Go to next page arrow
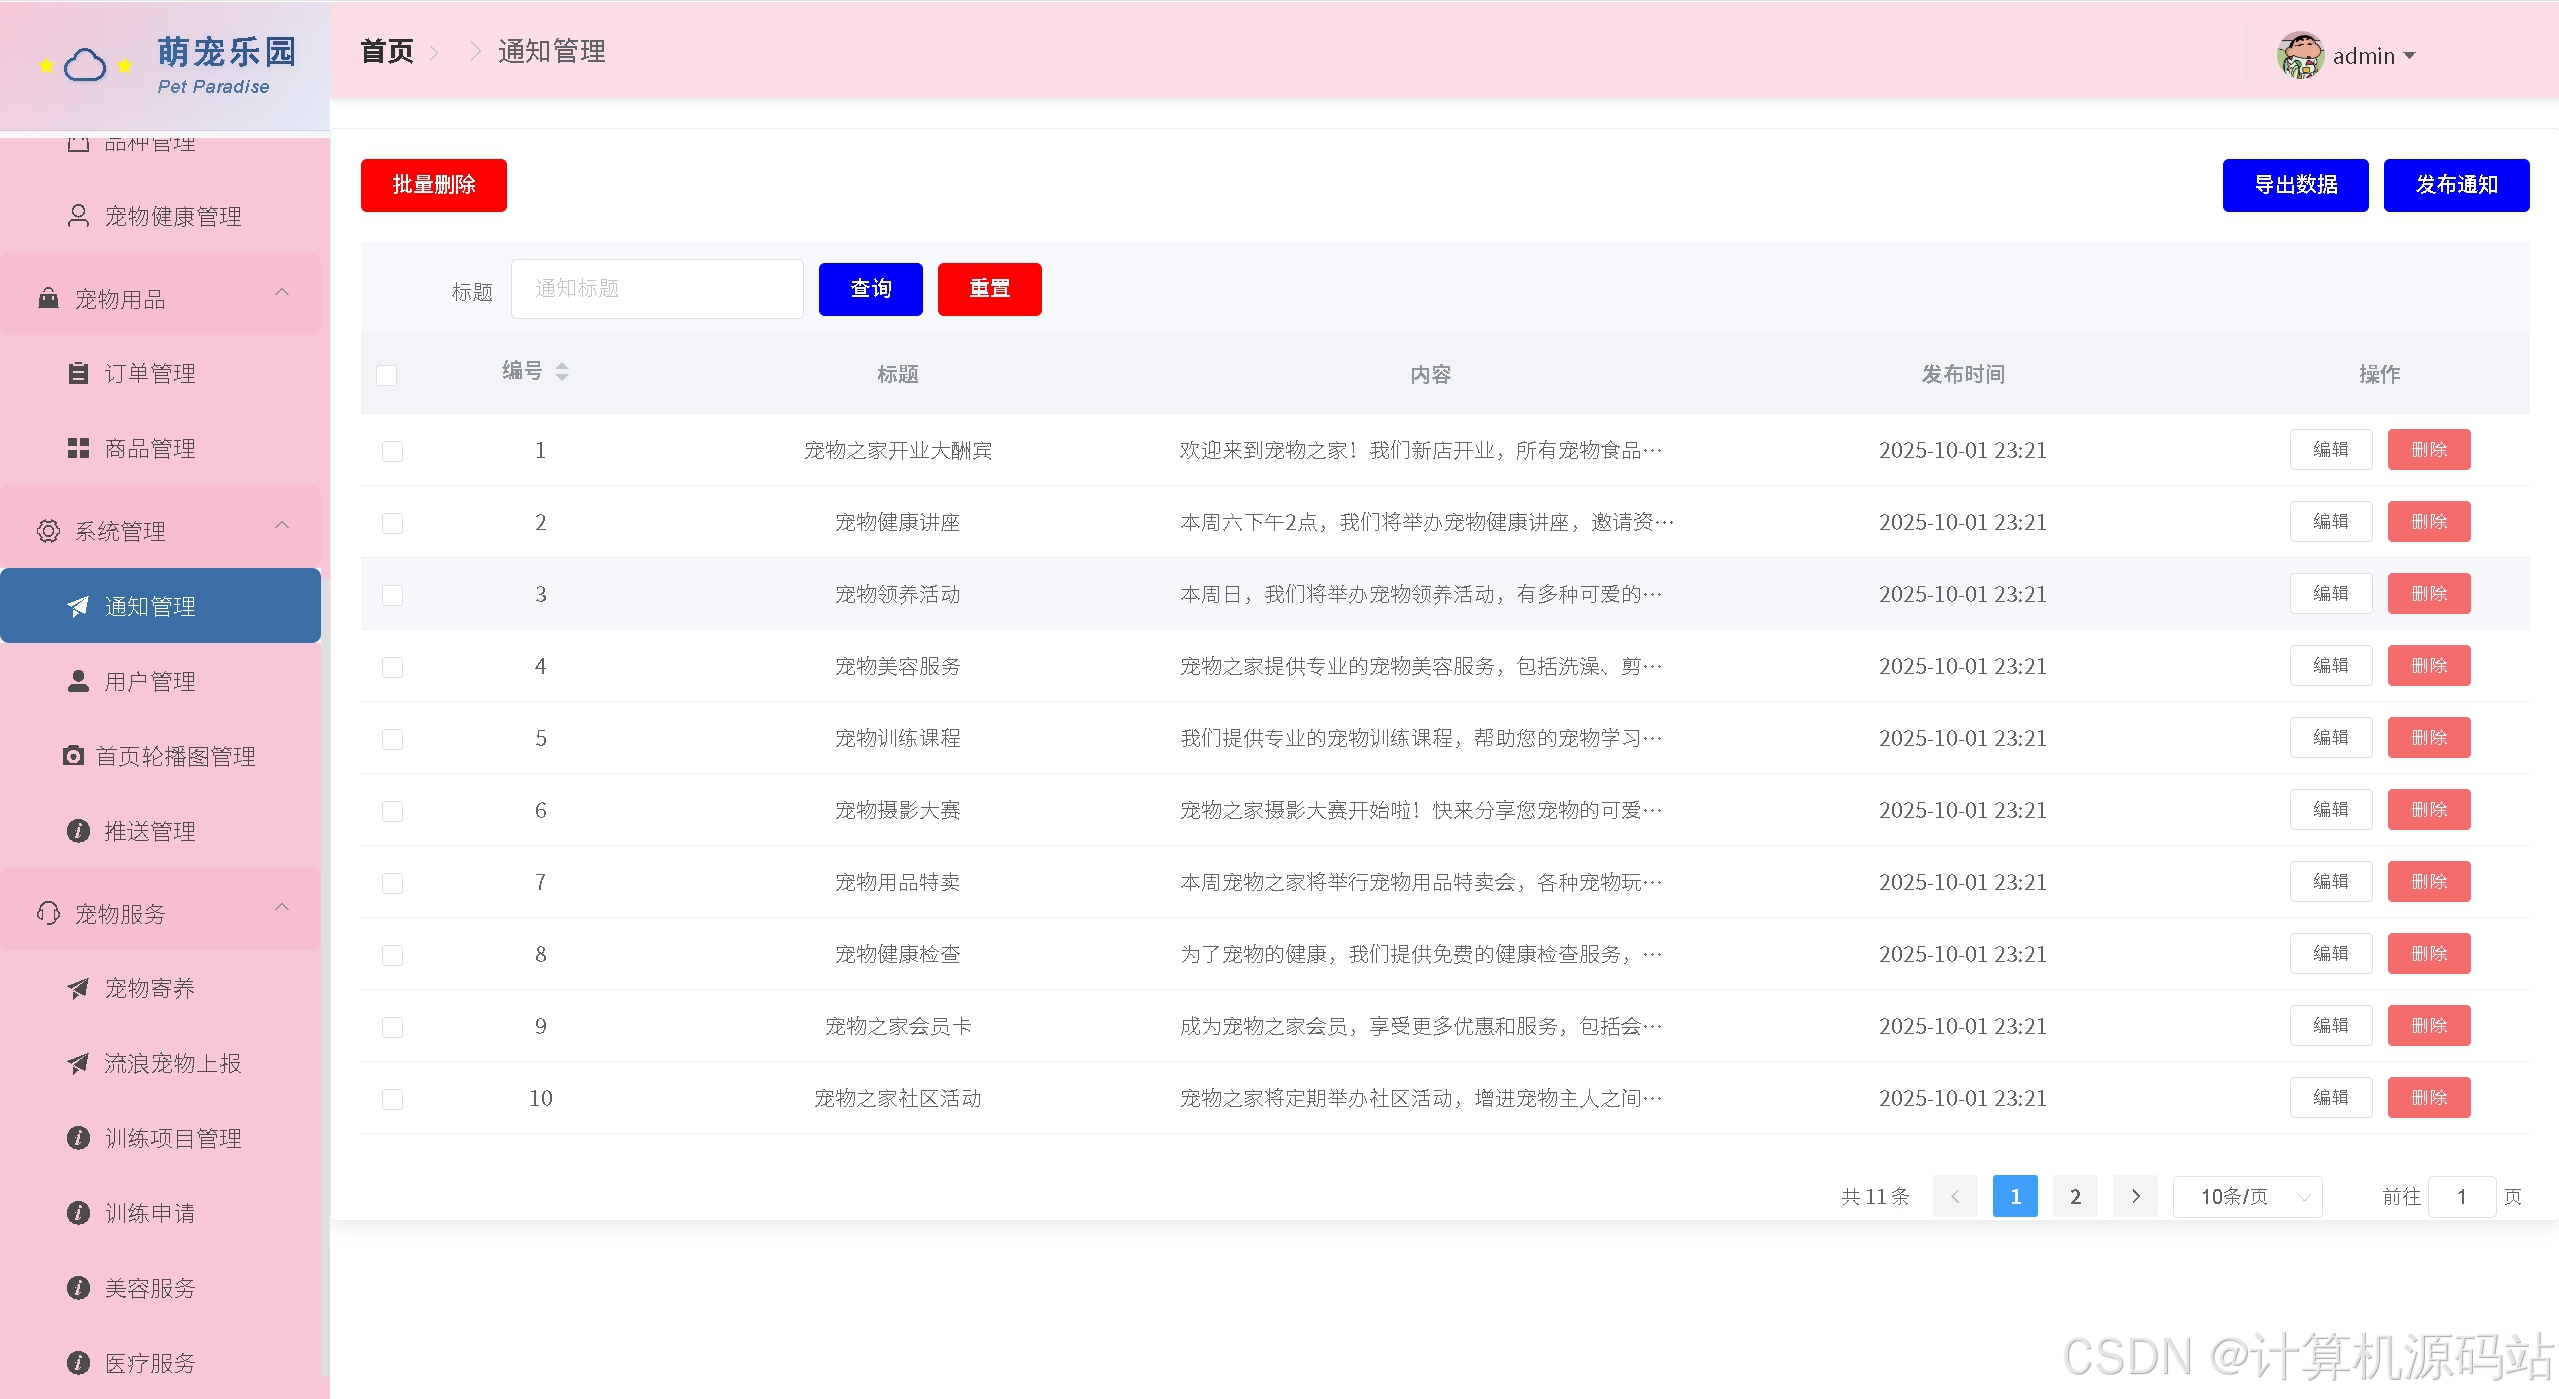Screen dimensions: 2559x1399 (2135, 1196)
